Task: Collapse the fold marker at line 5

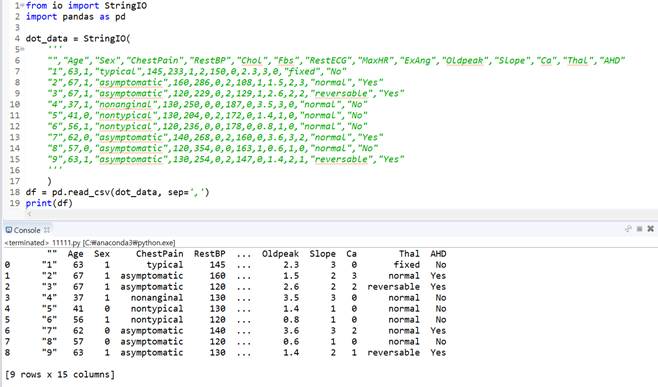Action: (x=22, y=50)
